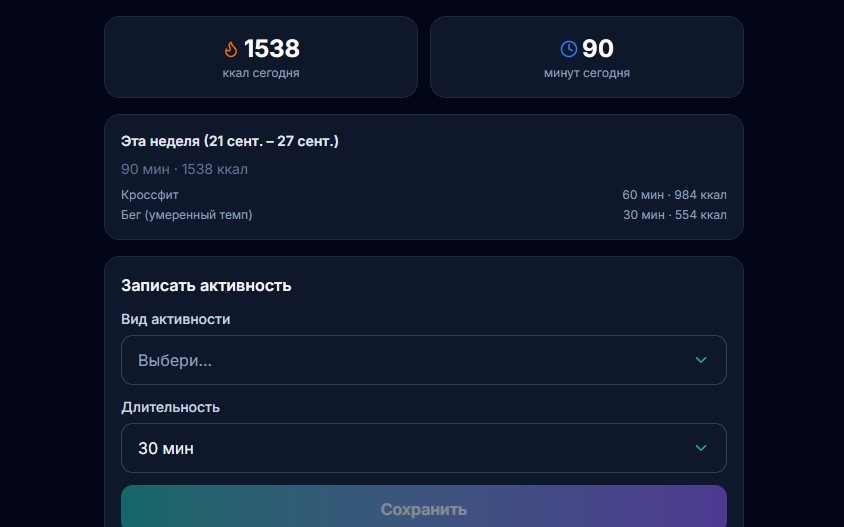This screenshot has width=844, height=527.
Task: Click the clock icon next to 90
Action: (x=568, y=49)
